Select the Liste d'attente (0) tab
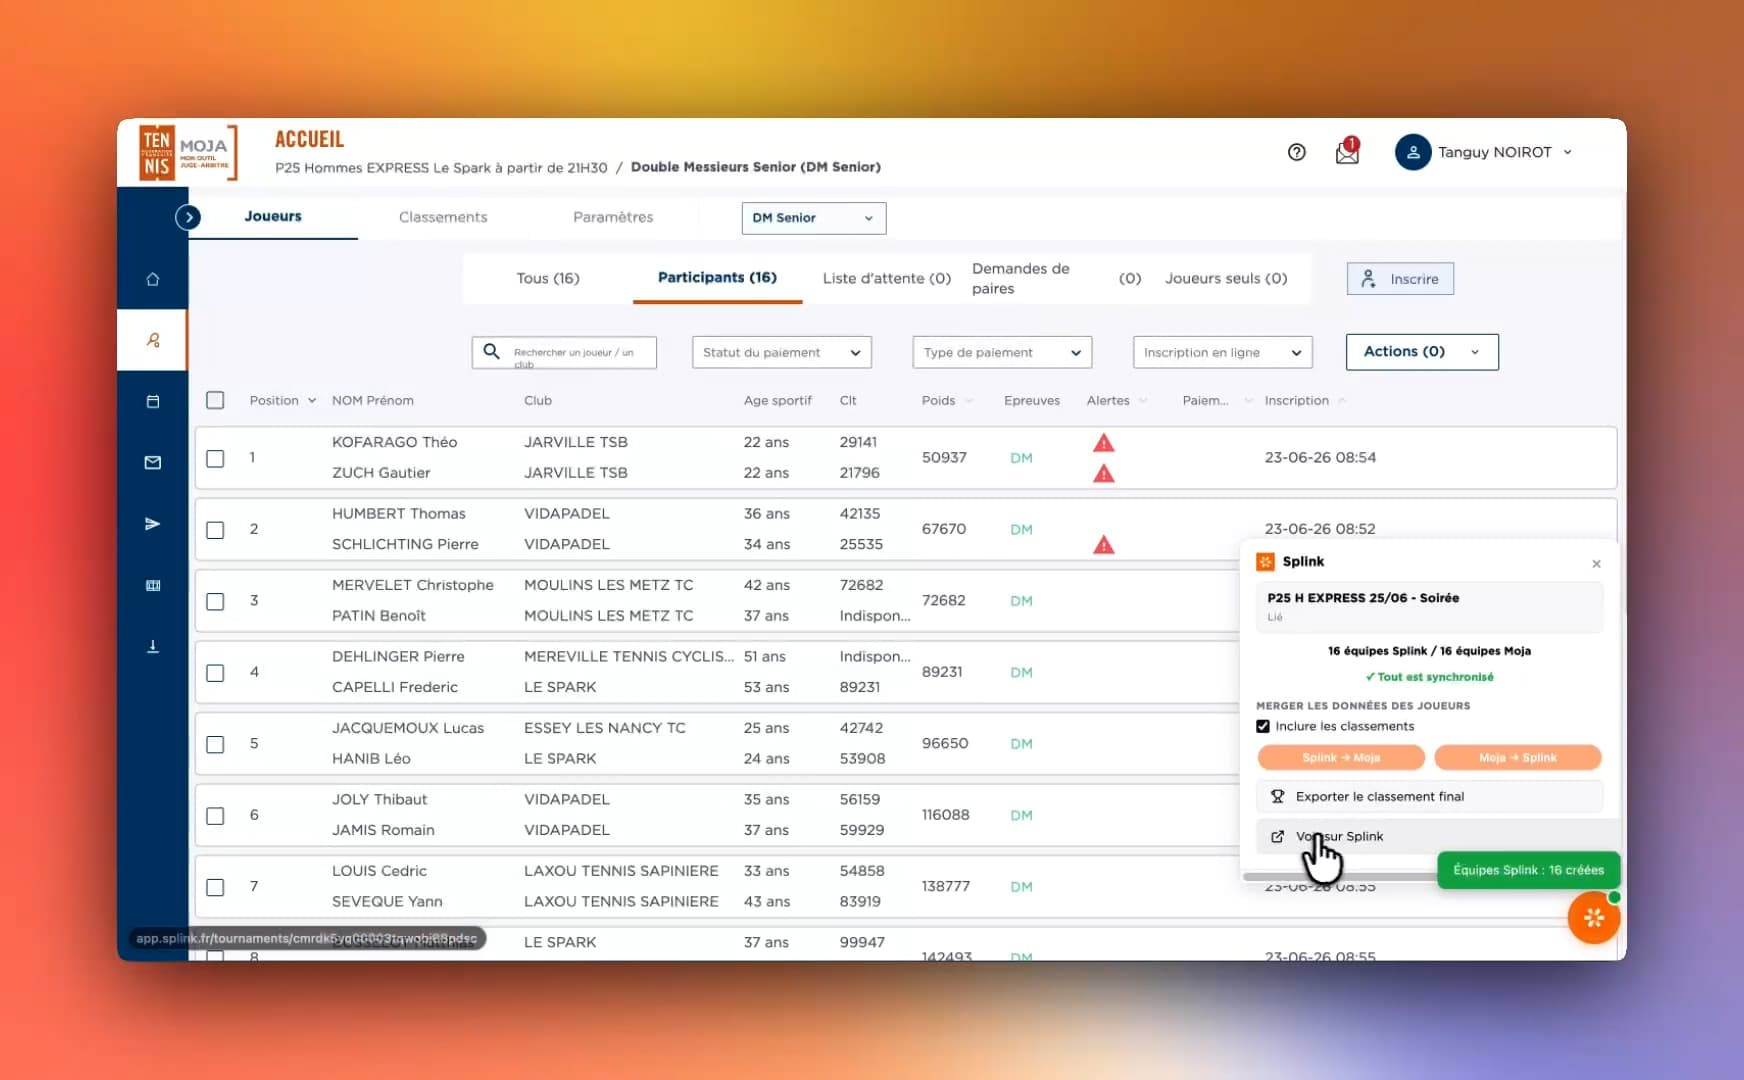The width and height of the screenshot is (1744, 1080). click(x=887, y=278)
